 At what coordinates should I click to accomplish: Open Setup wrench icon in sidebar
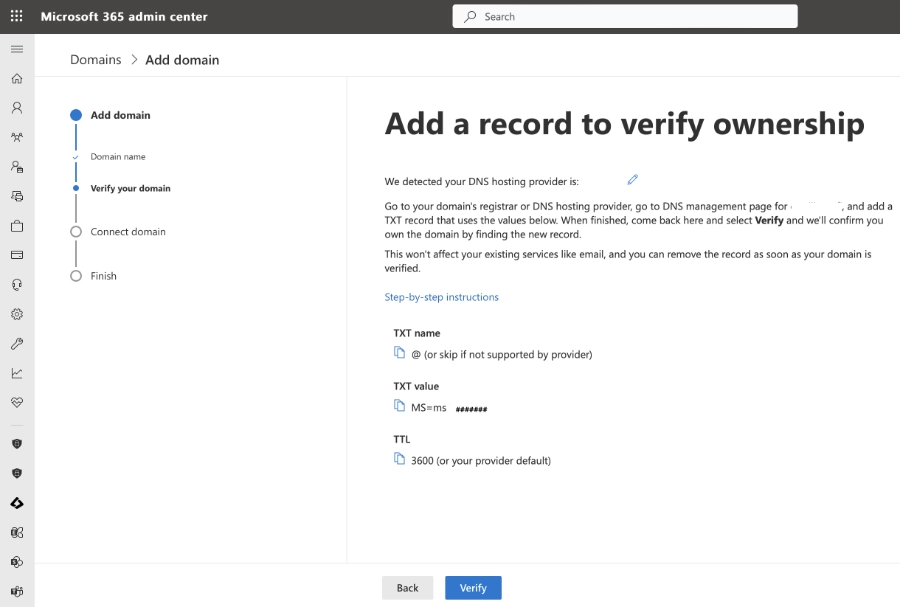tap(17, 344)
